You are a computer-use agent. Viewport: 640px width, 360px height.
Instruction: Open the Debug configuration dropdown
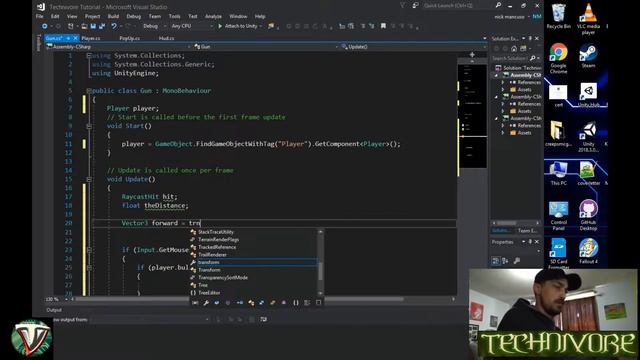pyautogui.click(x=155, y=26)
